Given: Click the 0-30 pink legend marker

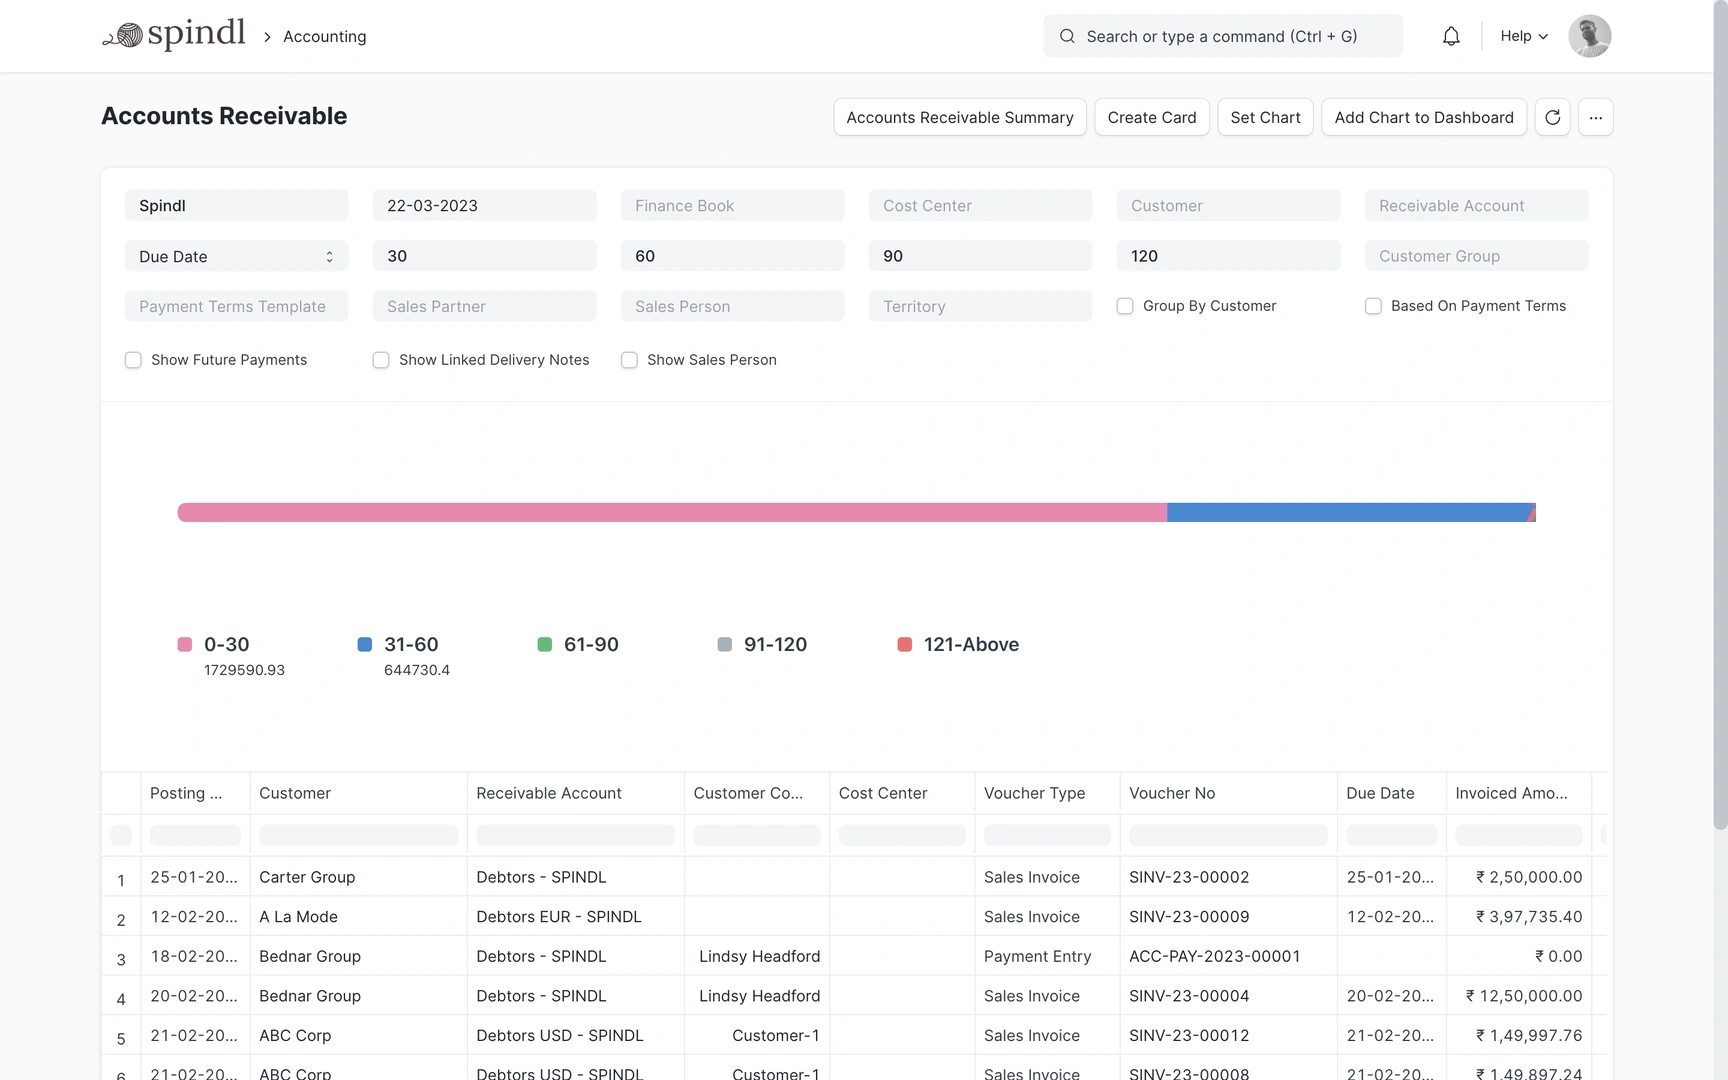Looking at the screenshot, I should 185,645.
